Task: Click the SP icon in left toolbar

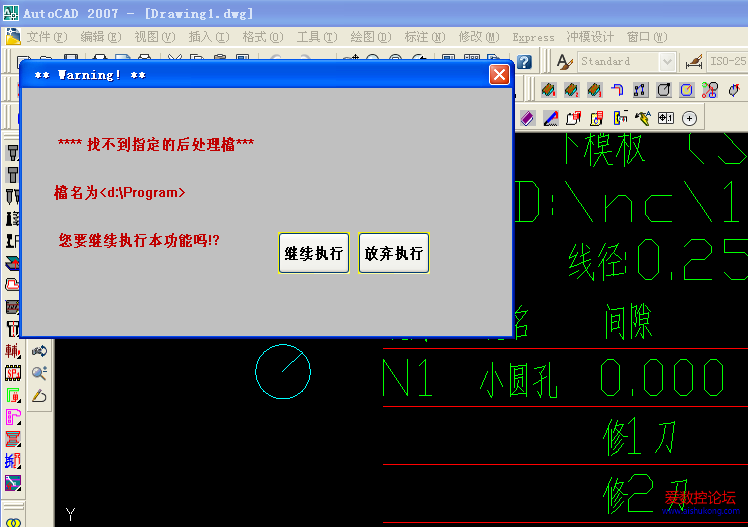Action: [x=12, y=373]
